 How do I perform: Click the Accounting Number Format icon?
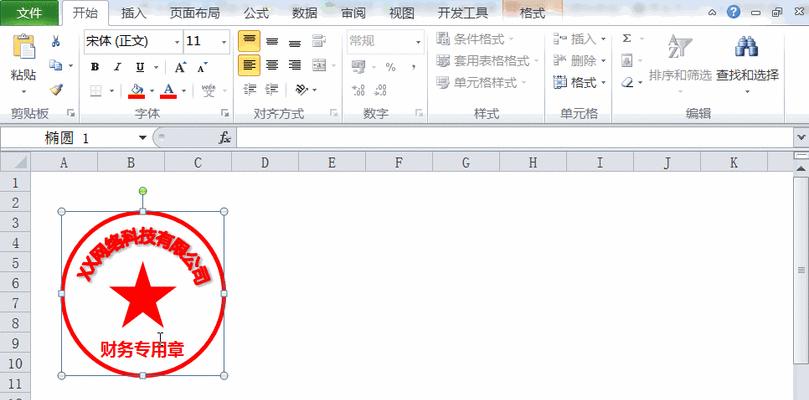click(x=358, y=67)
